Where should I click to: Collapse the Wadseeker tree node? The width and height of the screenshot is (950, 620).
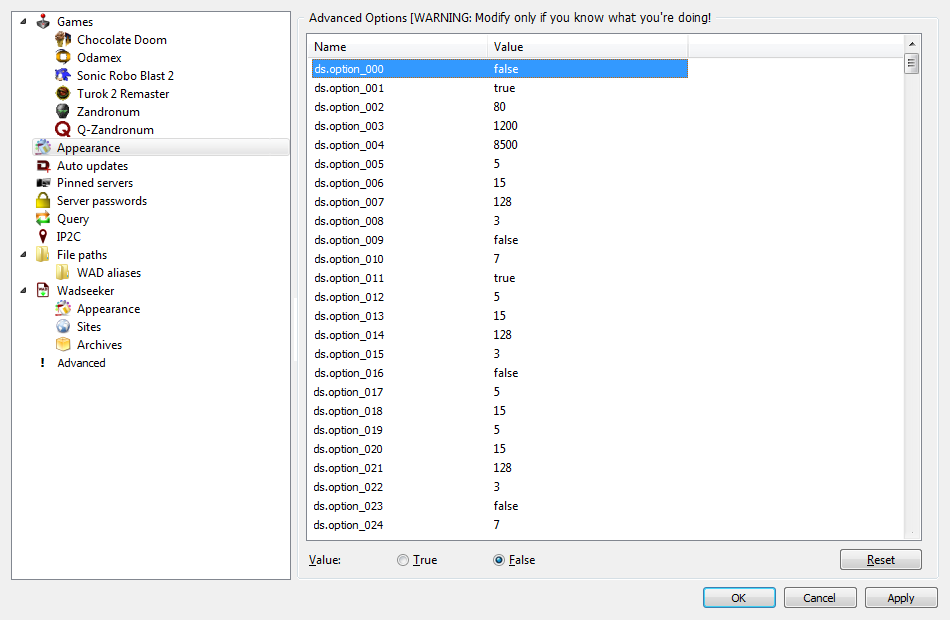coord(23,291)
